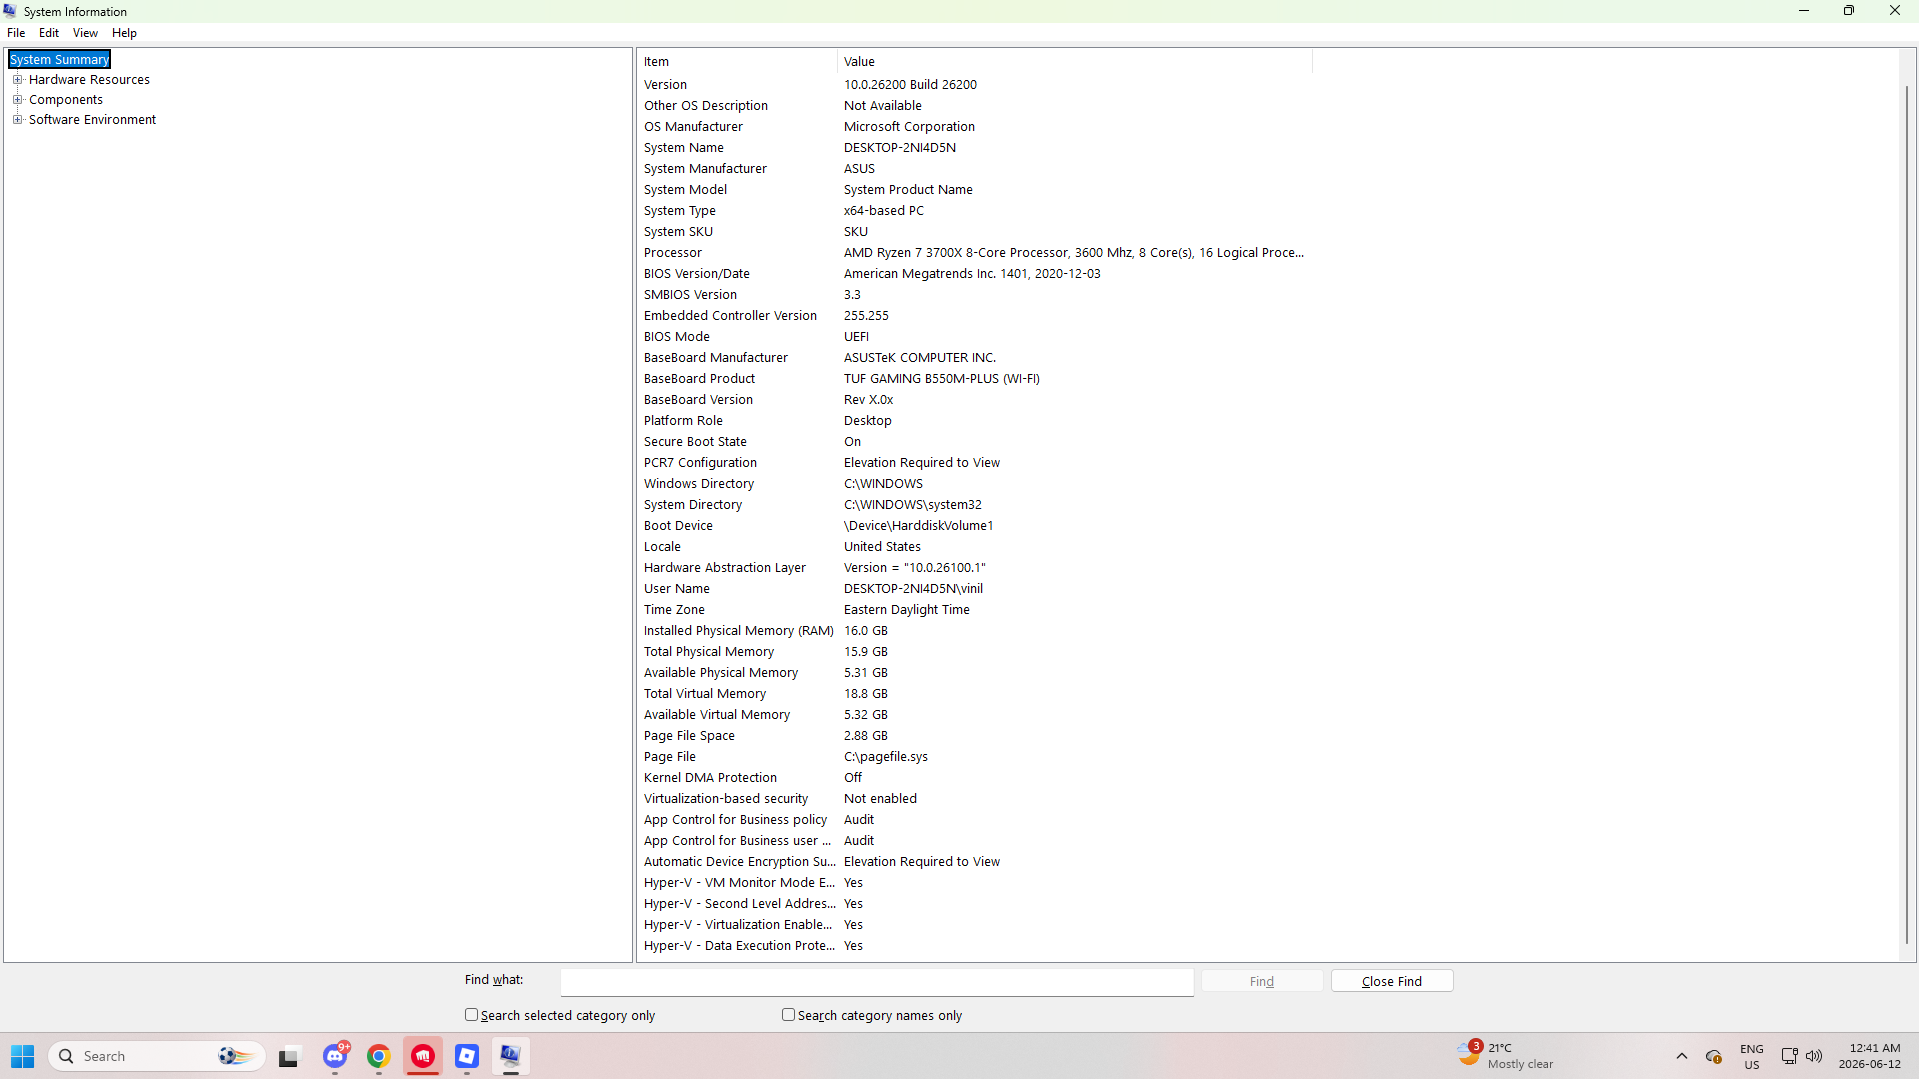
Task: Select the System Name row
Action: [x=974, y=148]
